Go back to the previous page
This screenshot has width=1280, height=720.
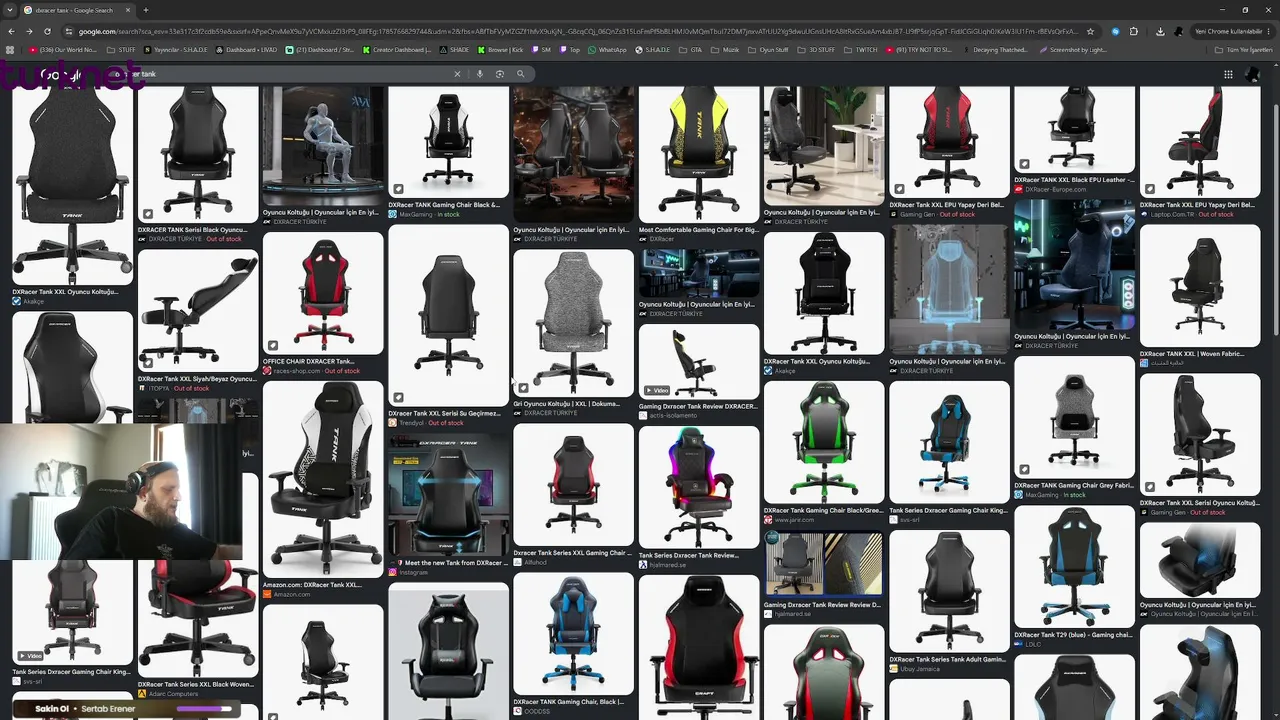coord(12,31)
